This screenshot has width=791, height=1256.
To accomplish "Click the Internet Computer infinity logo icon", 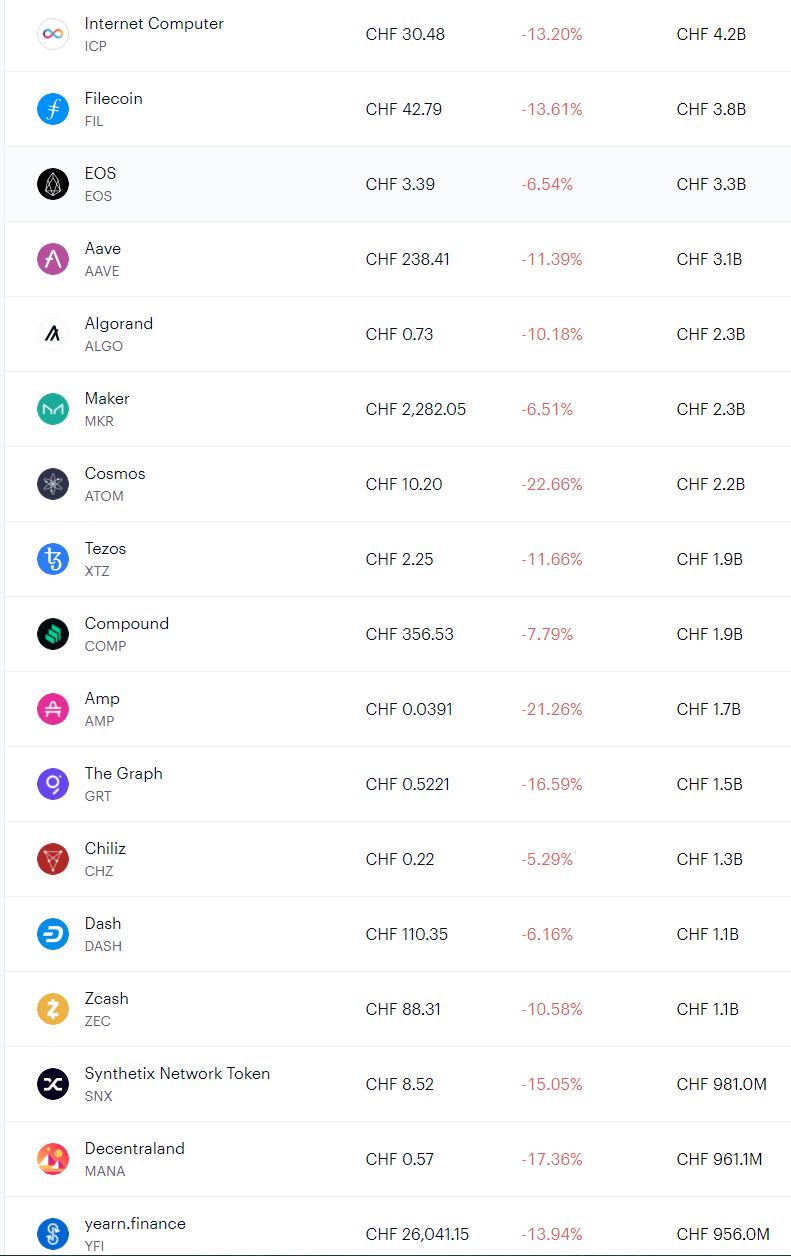I will pyautogui.click(x=53, y=34).
